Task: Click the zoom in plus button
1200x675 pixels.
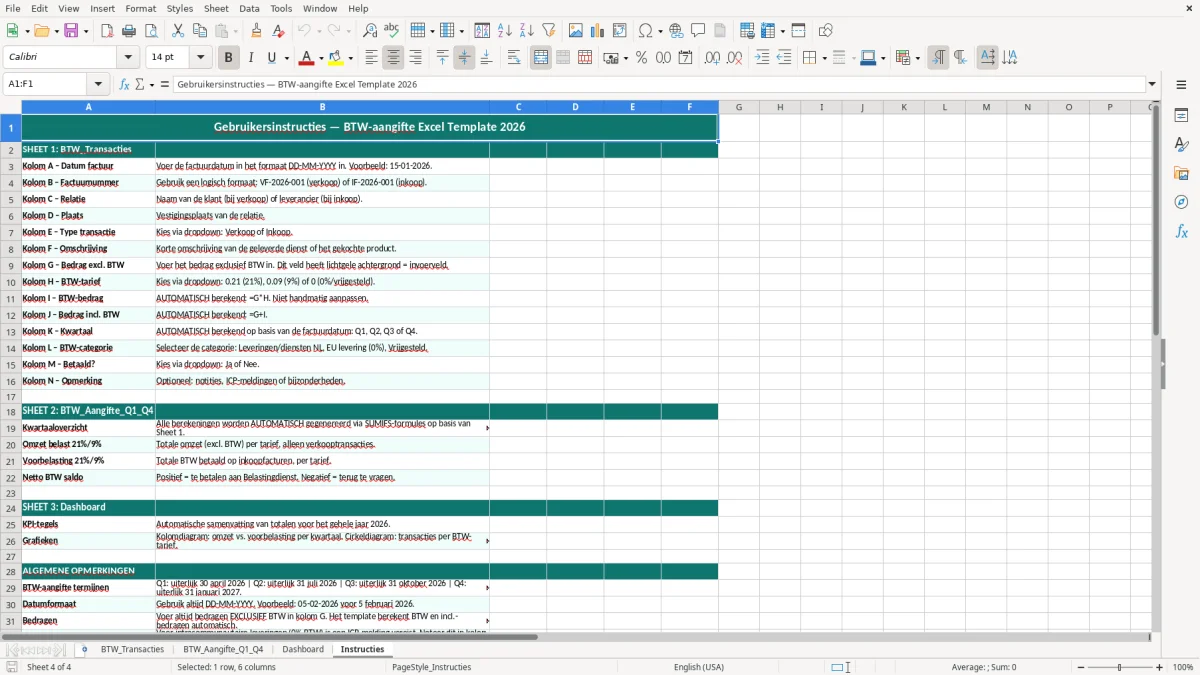Action: point(1160,667)
